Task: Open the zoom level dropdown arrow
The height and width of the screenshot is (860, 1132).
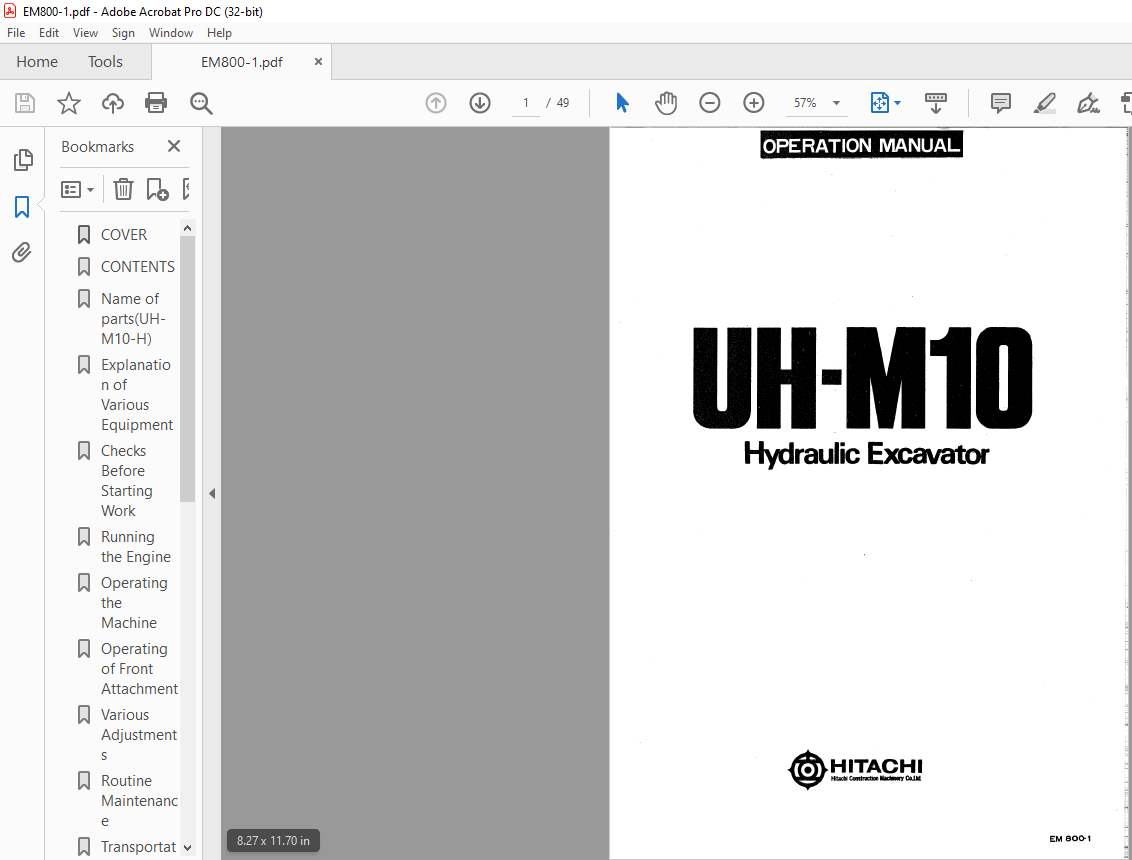Action: [837, 103]
